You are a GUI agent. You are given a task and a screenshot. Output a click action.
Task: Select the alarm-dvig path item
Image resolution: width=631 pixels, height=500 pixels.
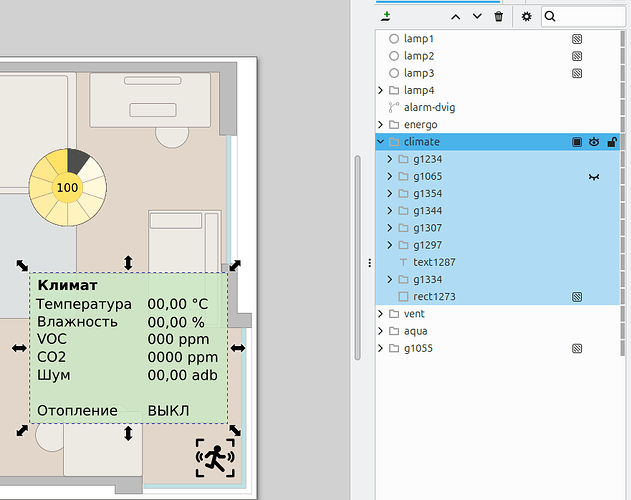pyautogui.click(x=429, y=108)
